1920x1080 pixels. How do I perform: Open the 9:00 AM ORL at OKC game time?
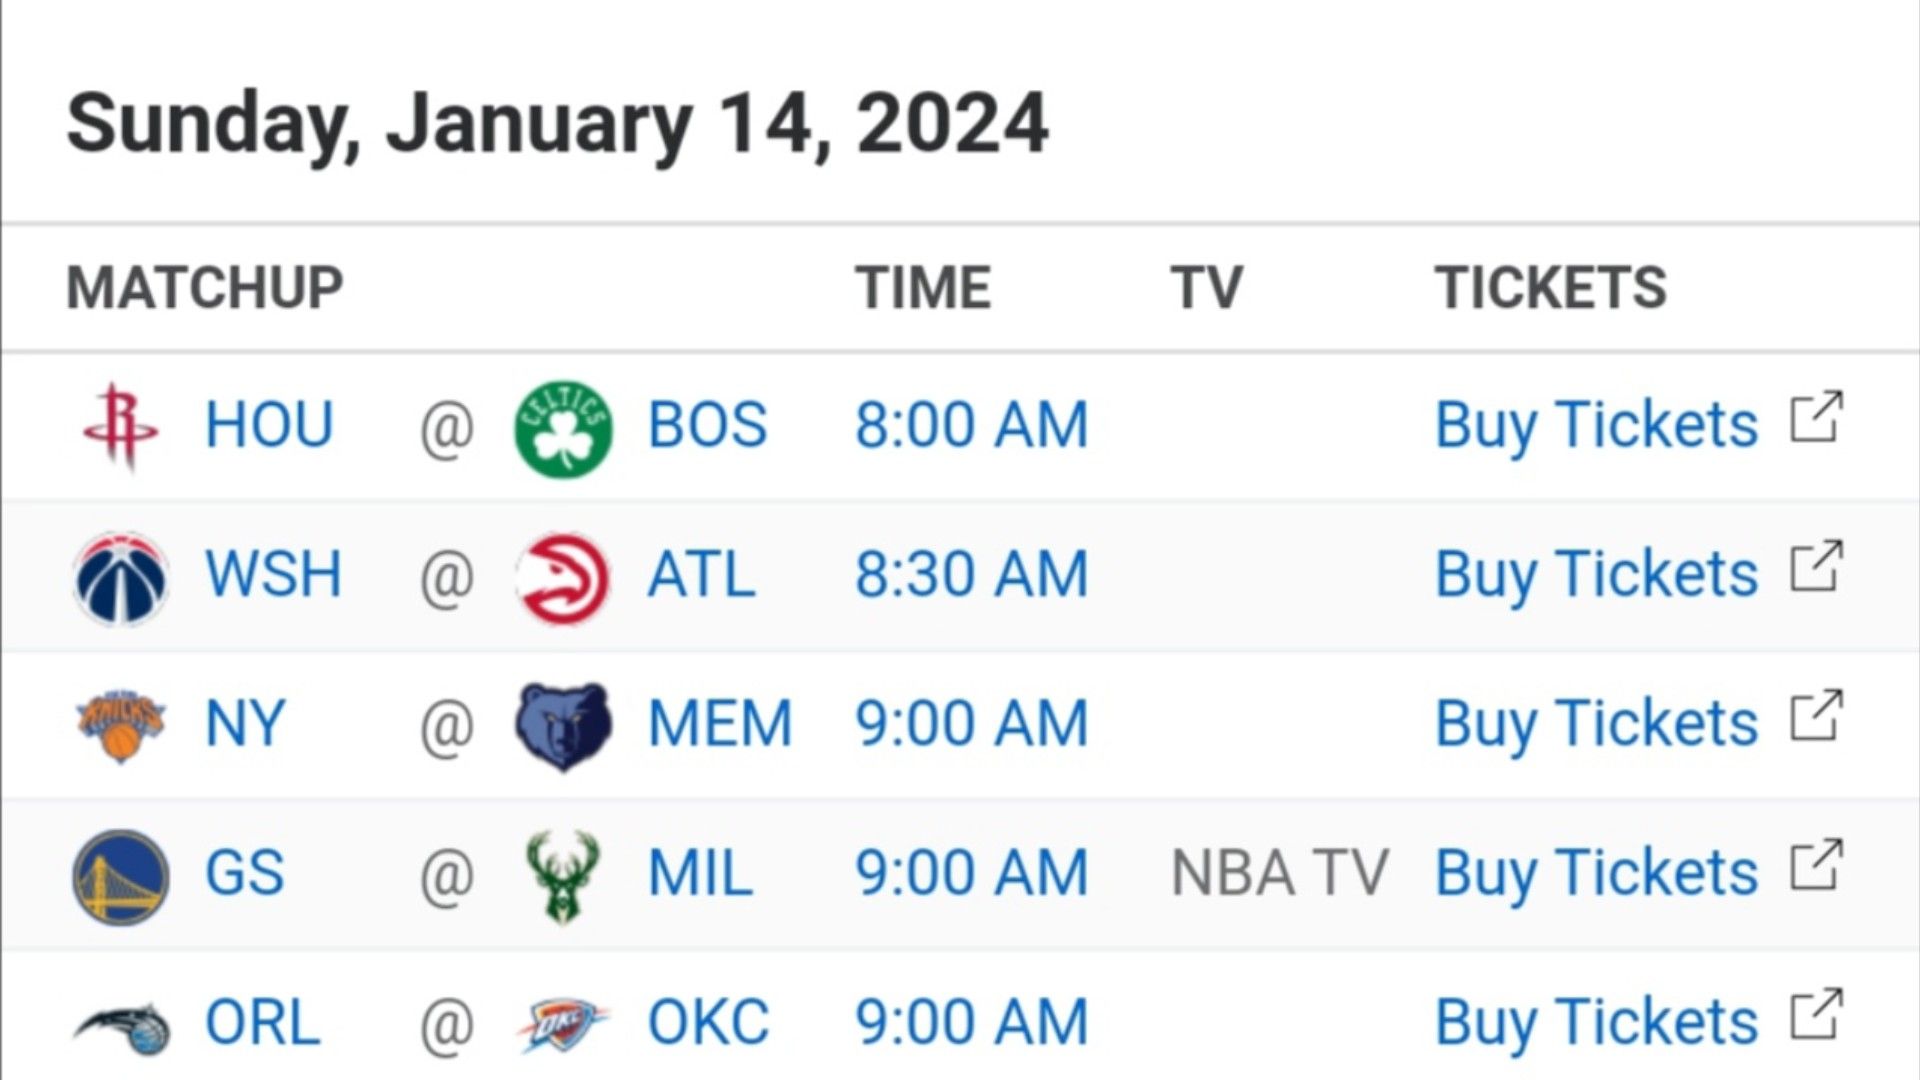[x=971, y=1023]
